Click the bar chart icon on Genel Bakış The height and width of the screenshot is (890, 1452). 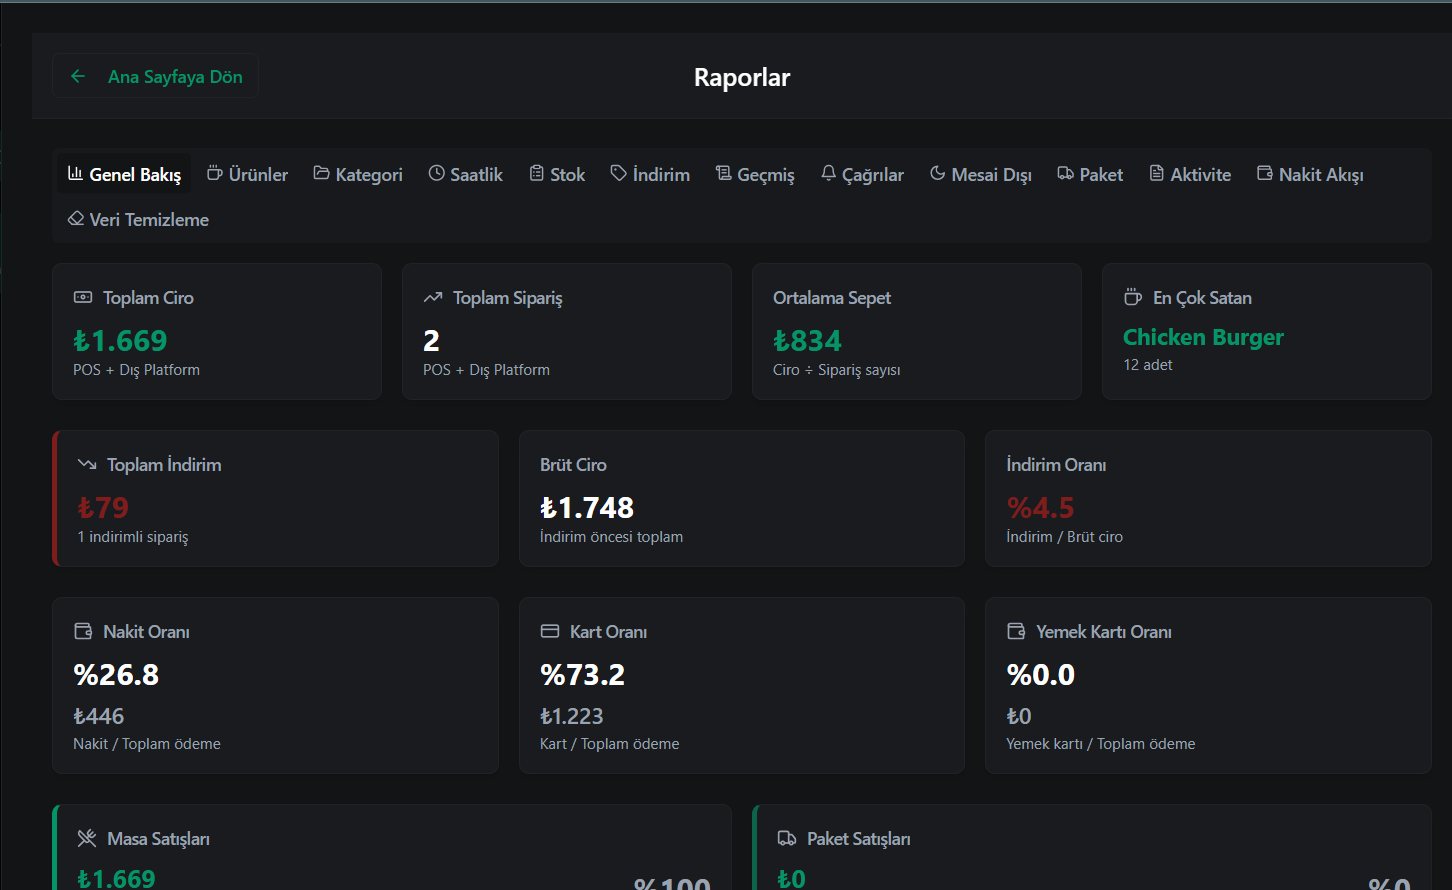pos(75,173)
